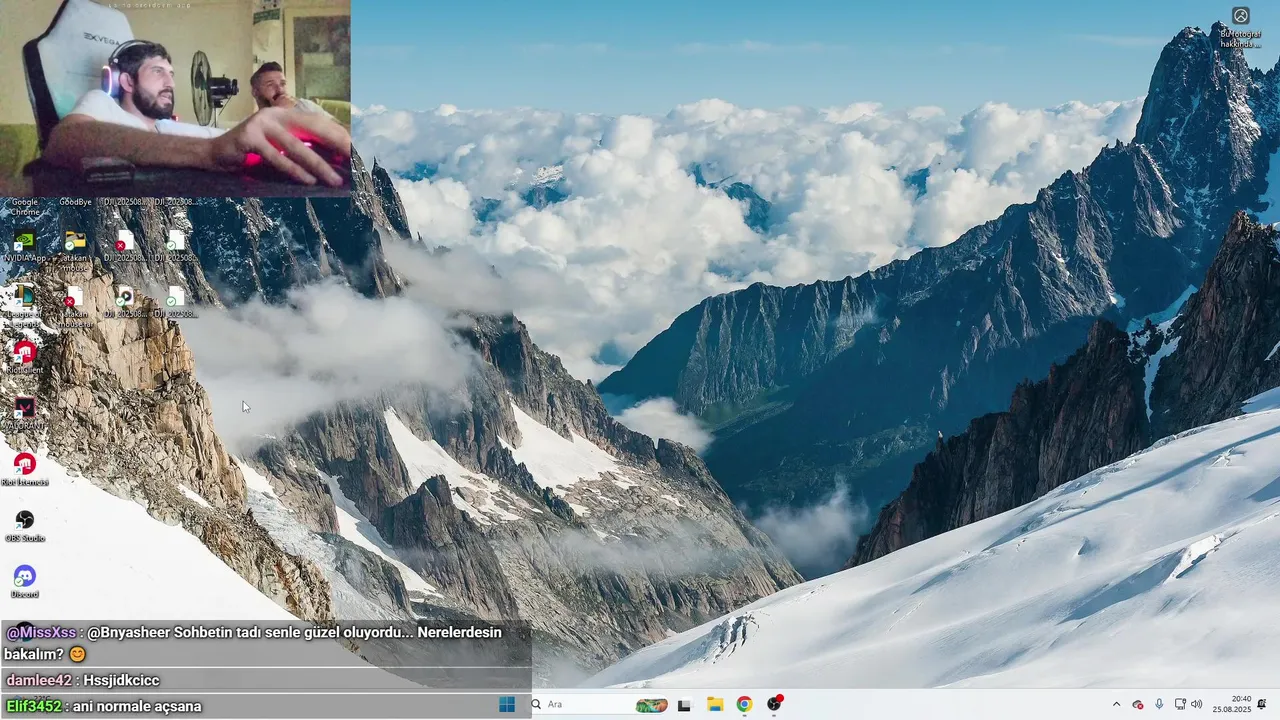Screen dimensions: 1280x720
Task: Open the clock showing 20:40 25.08.2025
Action: [x=1232, y=704]
